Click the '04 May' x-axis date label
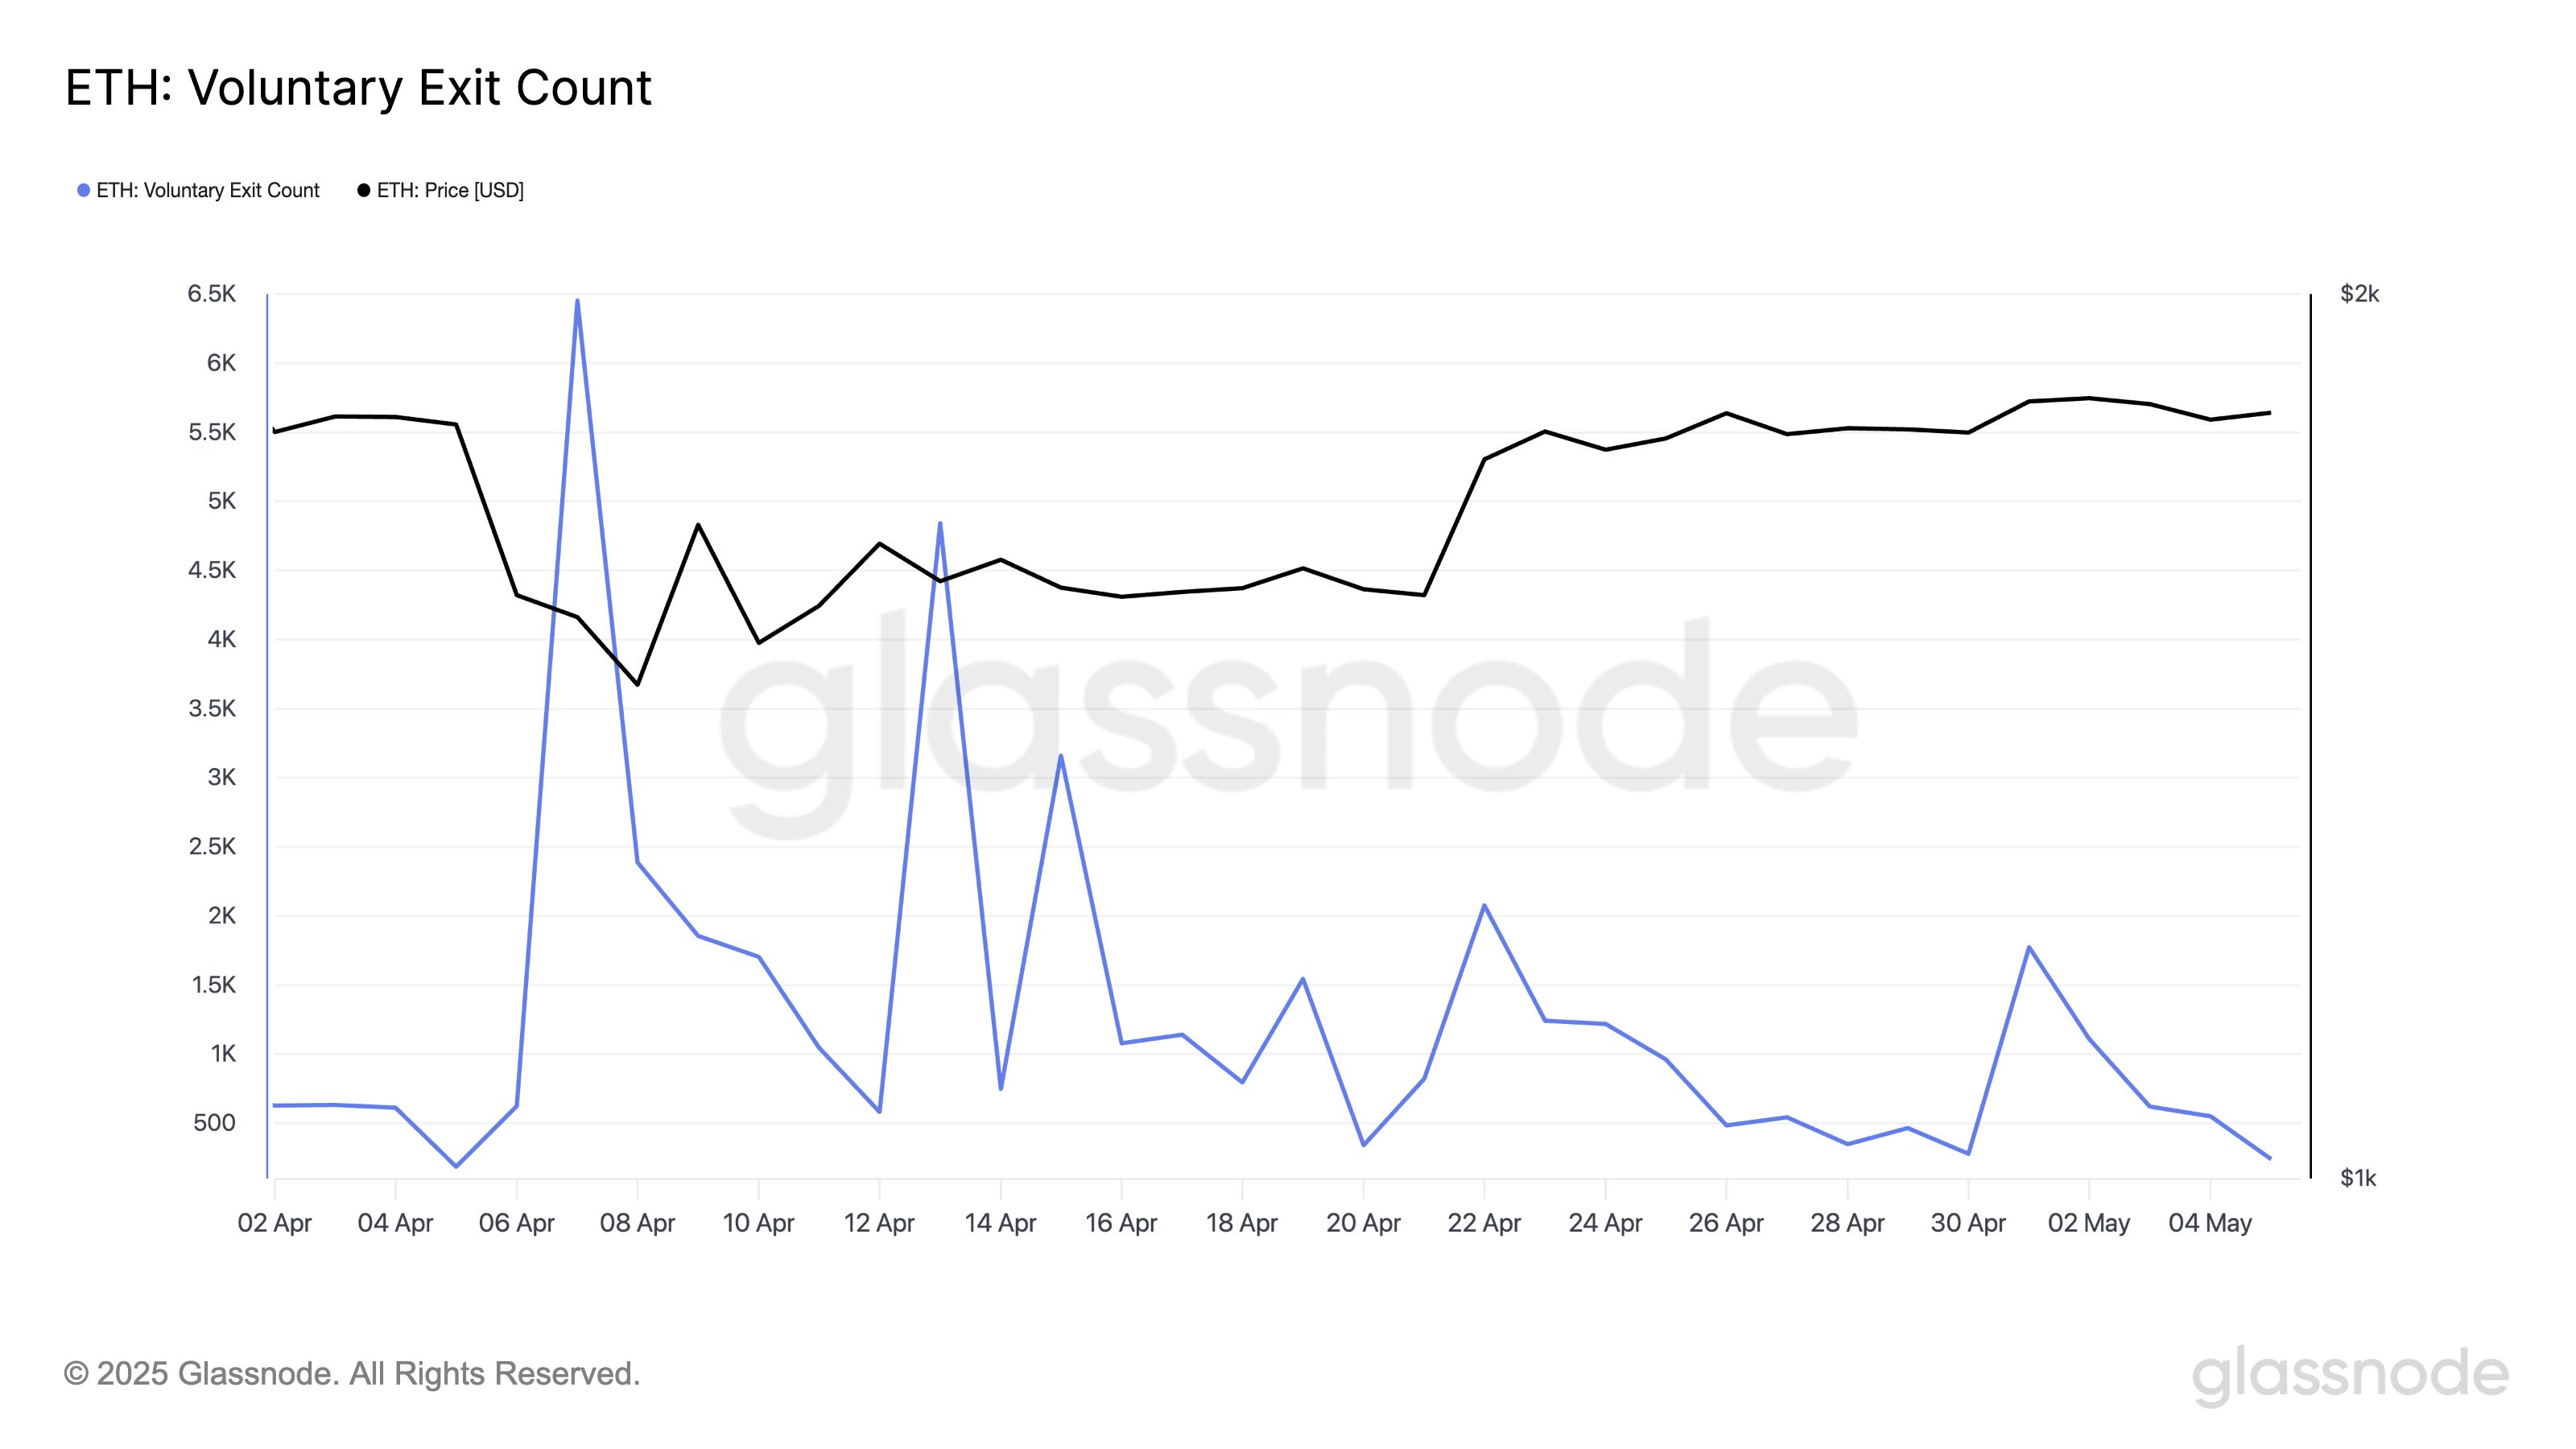The height and width of the screenshot is (1449, 2576). coord(2210,1223)
